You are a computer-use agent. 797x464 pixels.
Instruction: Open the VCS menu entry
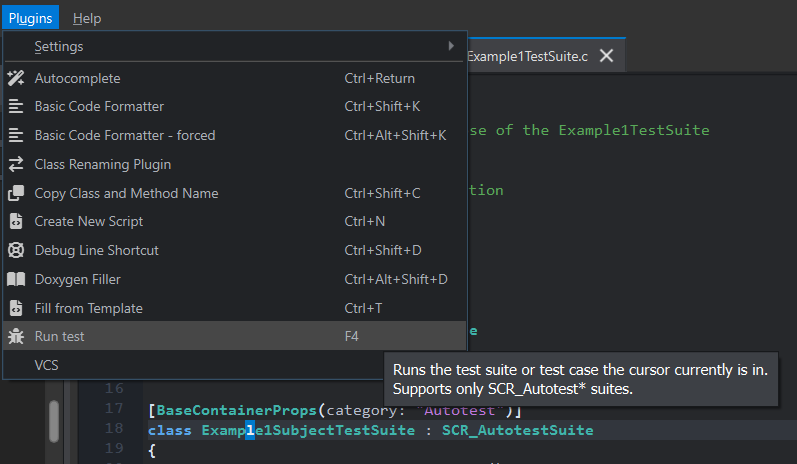pyautogui.click(x=47, y=365)
